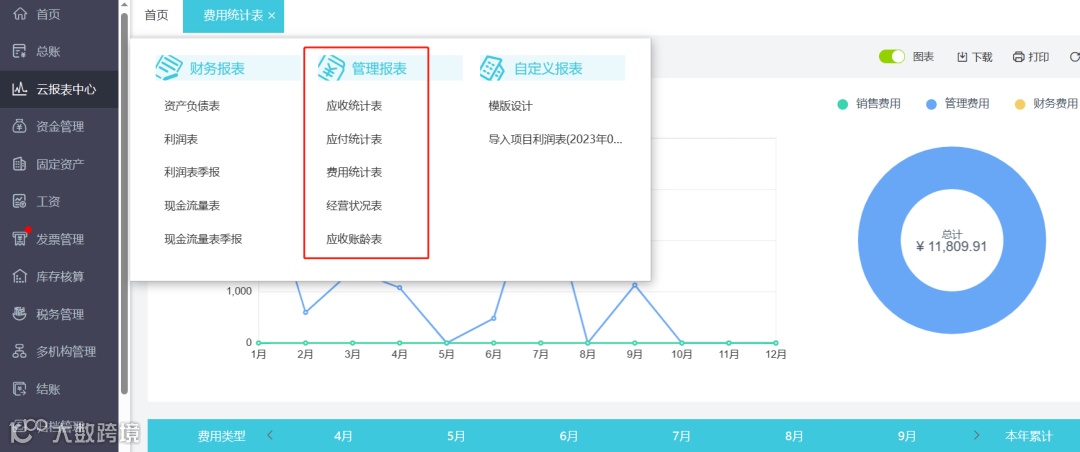Click the 9月 data point on line chart

[x=634, y=285]
